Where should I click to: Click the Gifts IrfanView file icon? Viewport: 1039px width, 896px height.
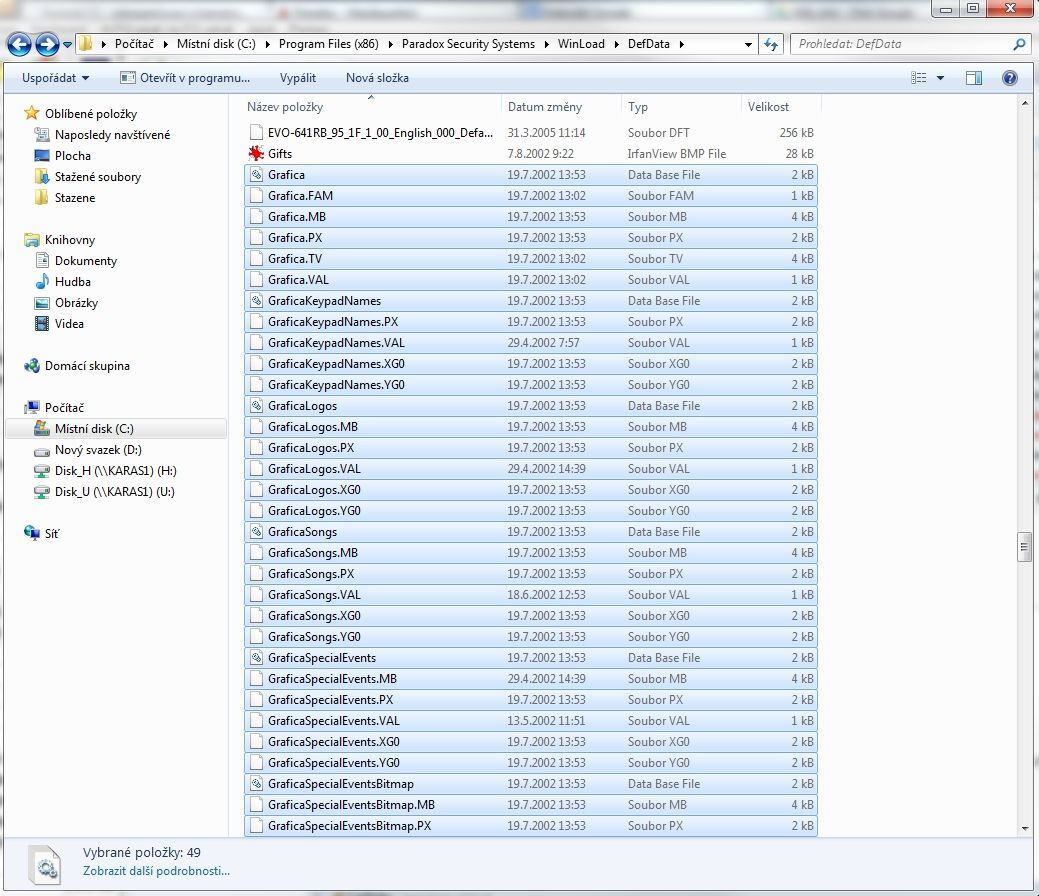(x=256, y=154)
